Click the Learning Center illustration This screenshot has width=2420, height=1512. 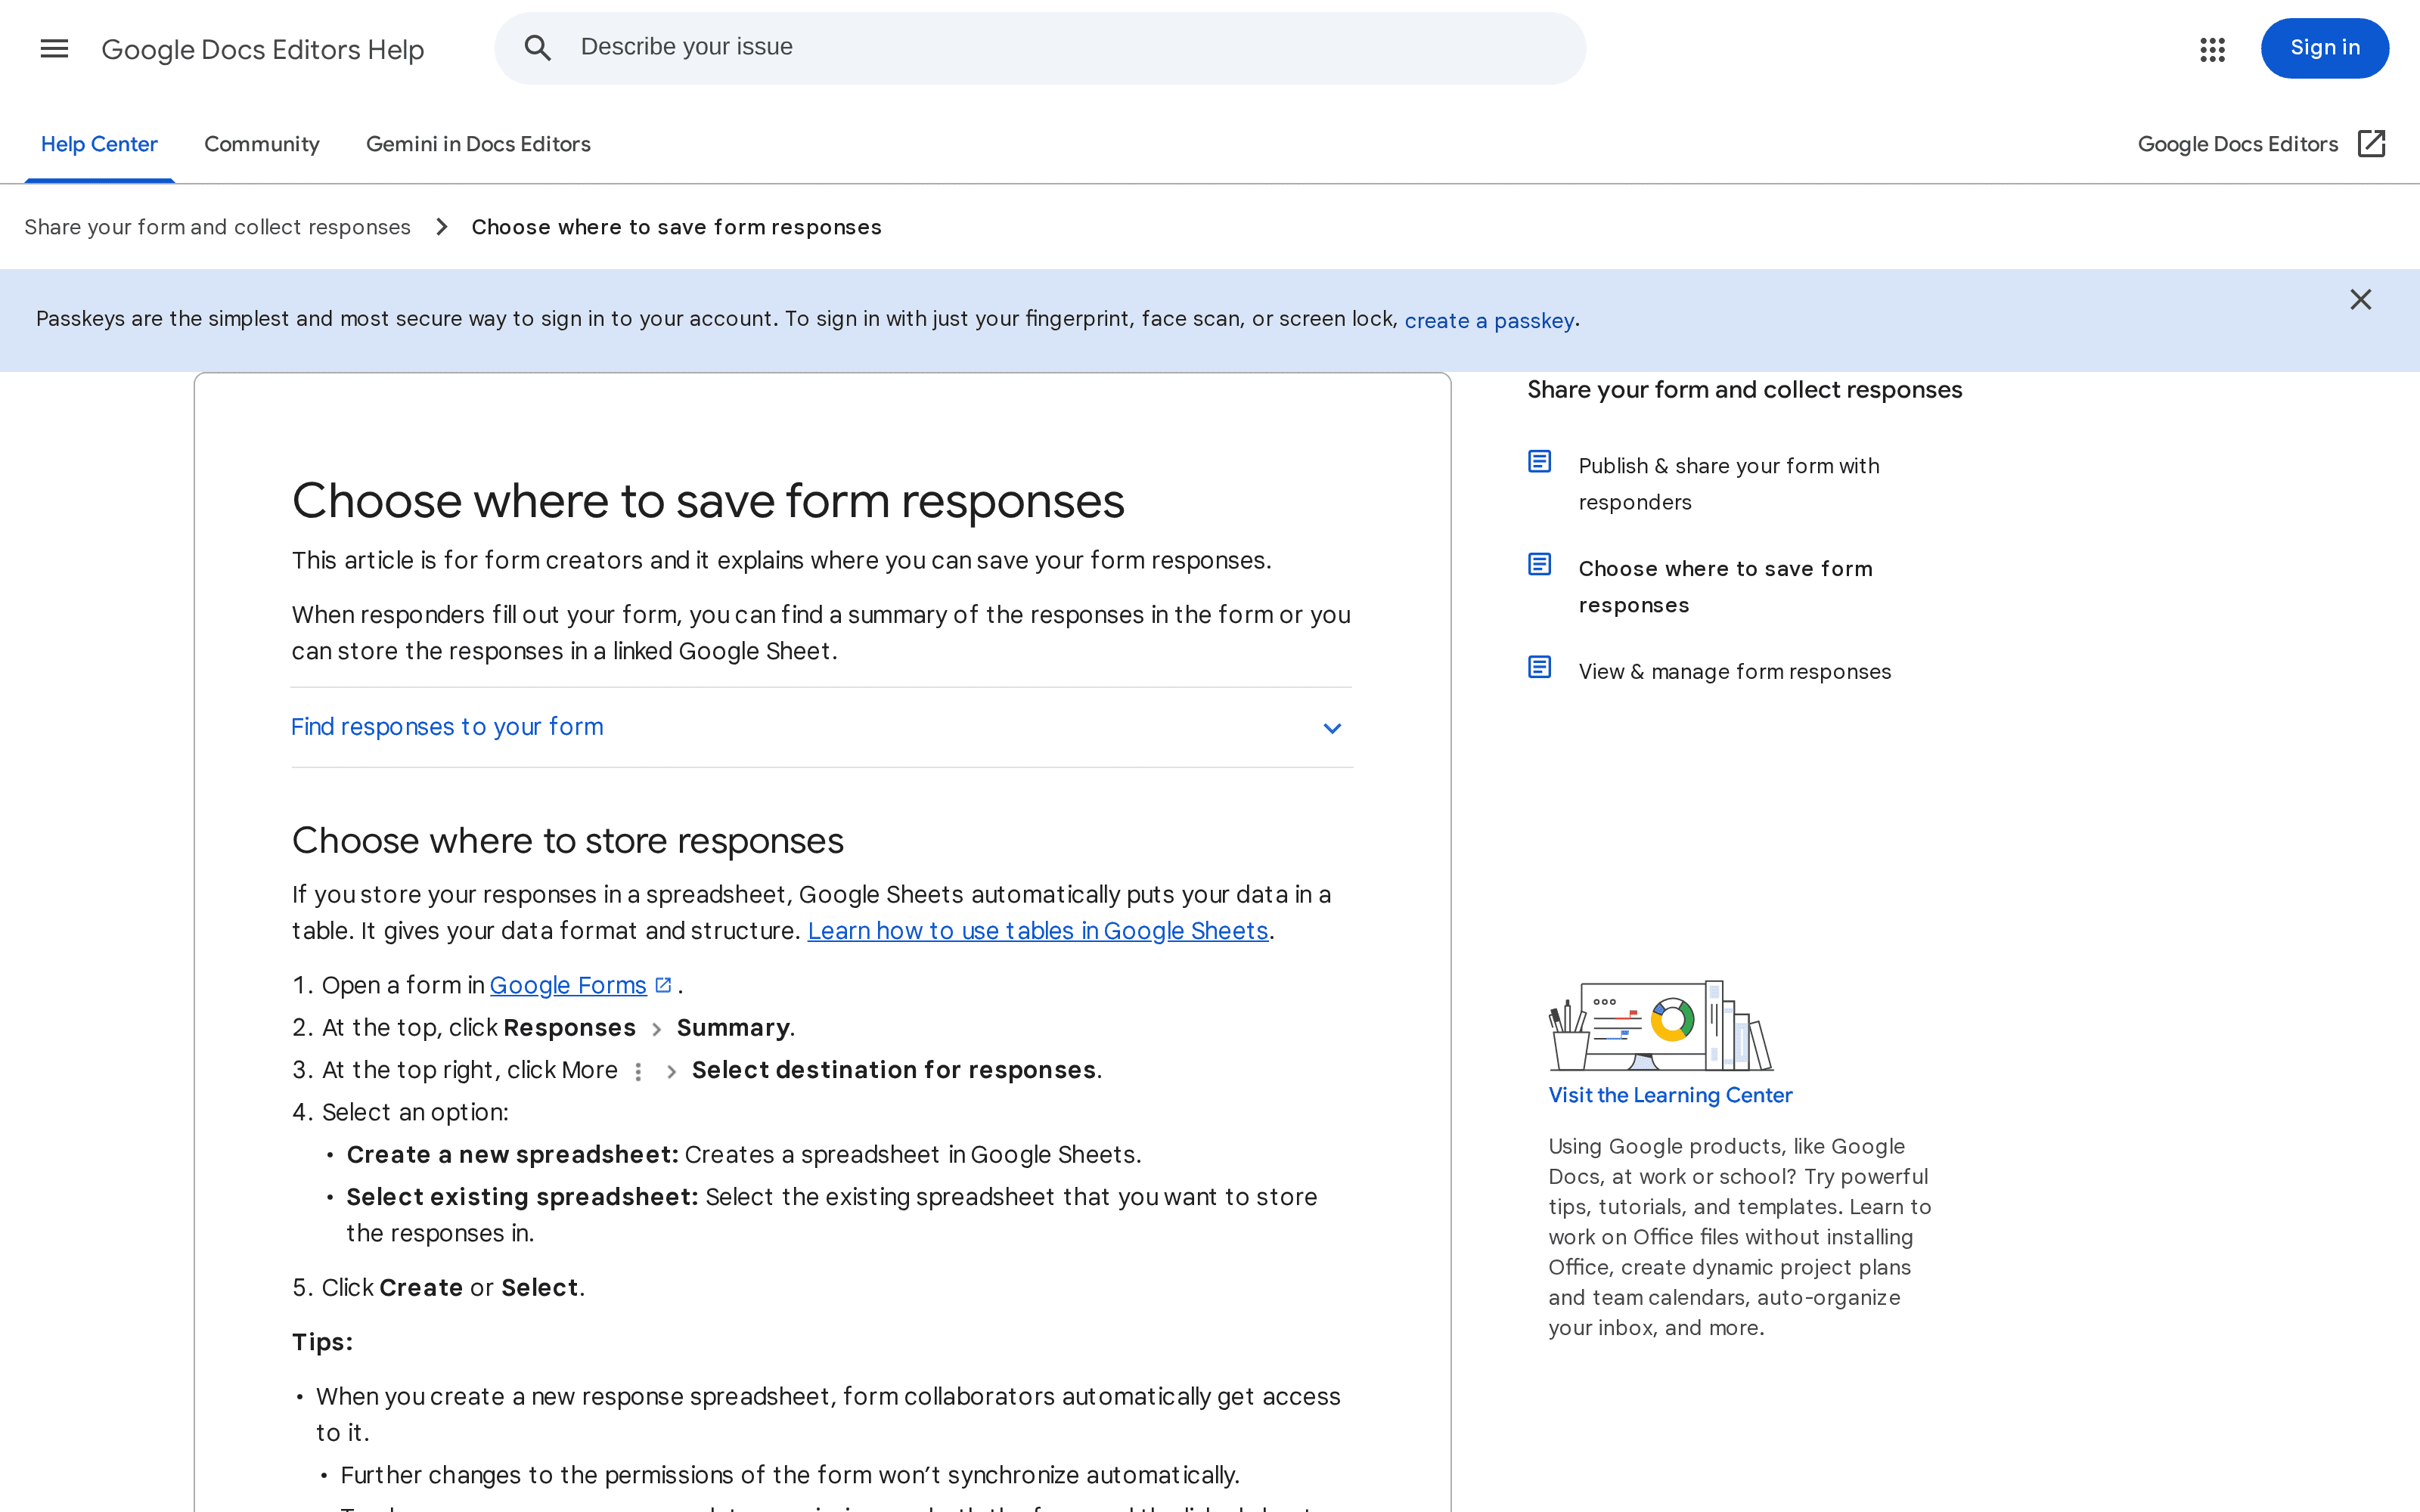[1660, 1025]
